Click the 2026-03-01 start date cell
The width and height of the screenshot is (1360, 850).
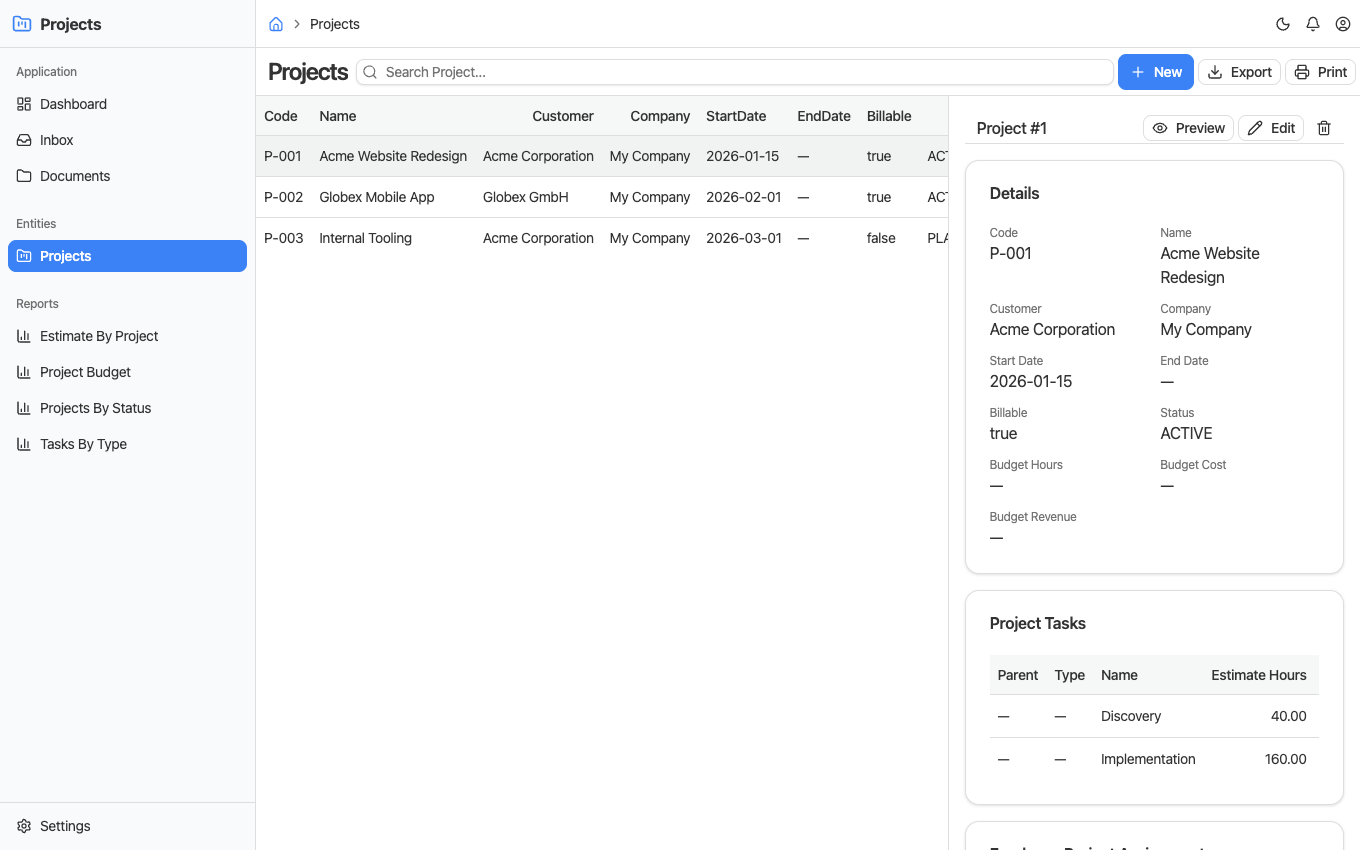coord(744,238)
